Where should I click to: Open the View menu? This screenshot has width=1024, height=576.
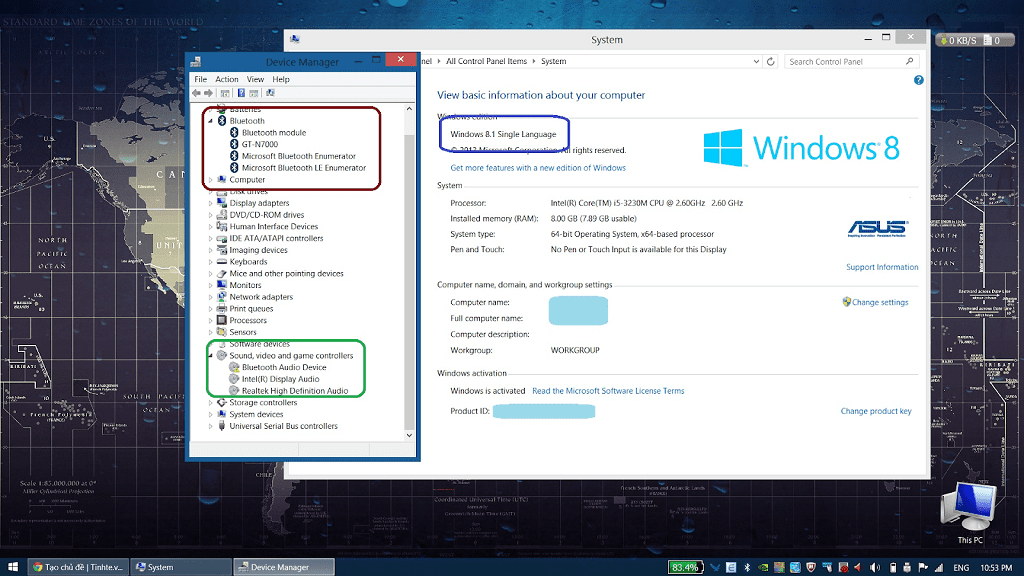click(255, 79)
